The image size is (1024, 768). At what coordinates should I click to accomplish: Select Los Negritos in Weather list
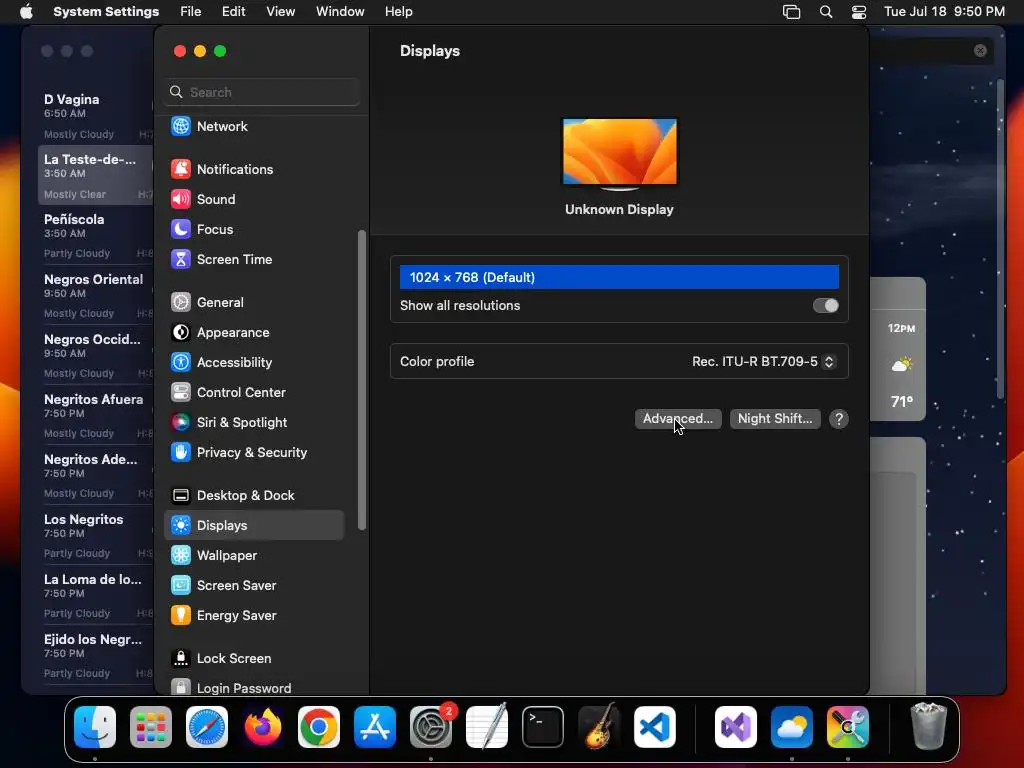click(97, 536)
